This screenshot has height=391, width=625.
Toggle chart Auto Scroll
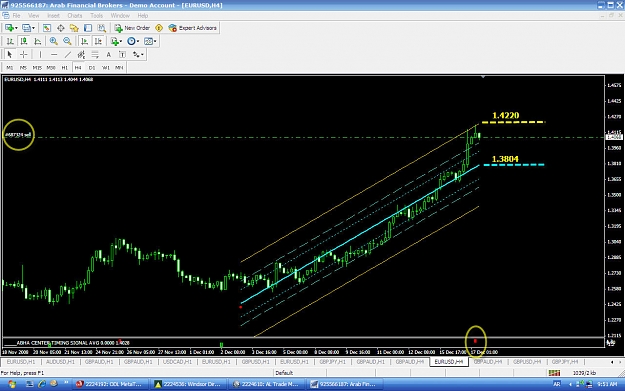tap(84, 41)
